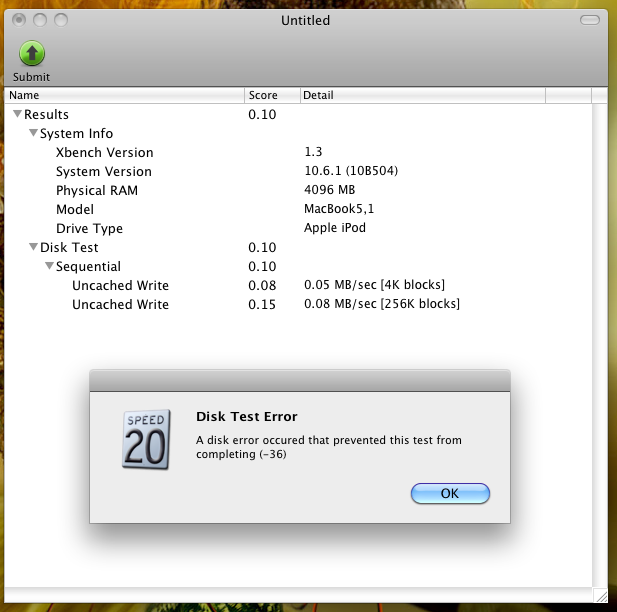The image size is (617, 612).
Task: Click OK in Disk Test Error dialog
Action: click(x=450, y=493)
